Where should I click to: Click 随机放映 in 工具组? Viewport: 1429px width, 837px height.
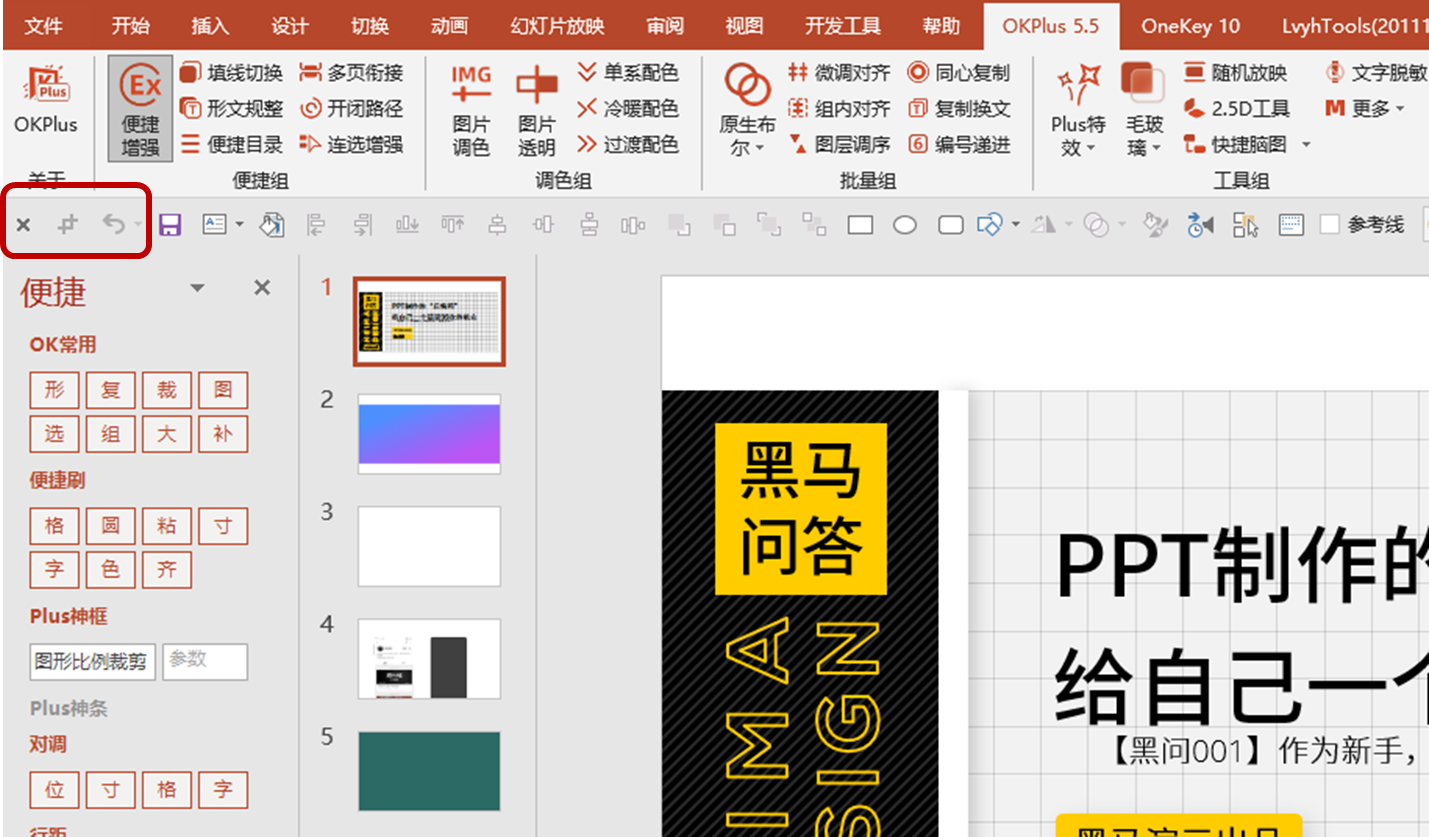[x=1235, y=73]
